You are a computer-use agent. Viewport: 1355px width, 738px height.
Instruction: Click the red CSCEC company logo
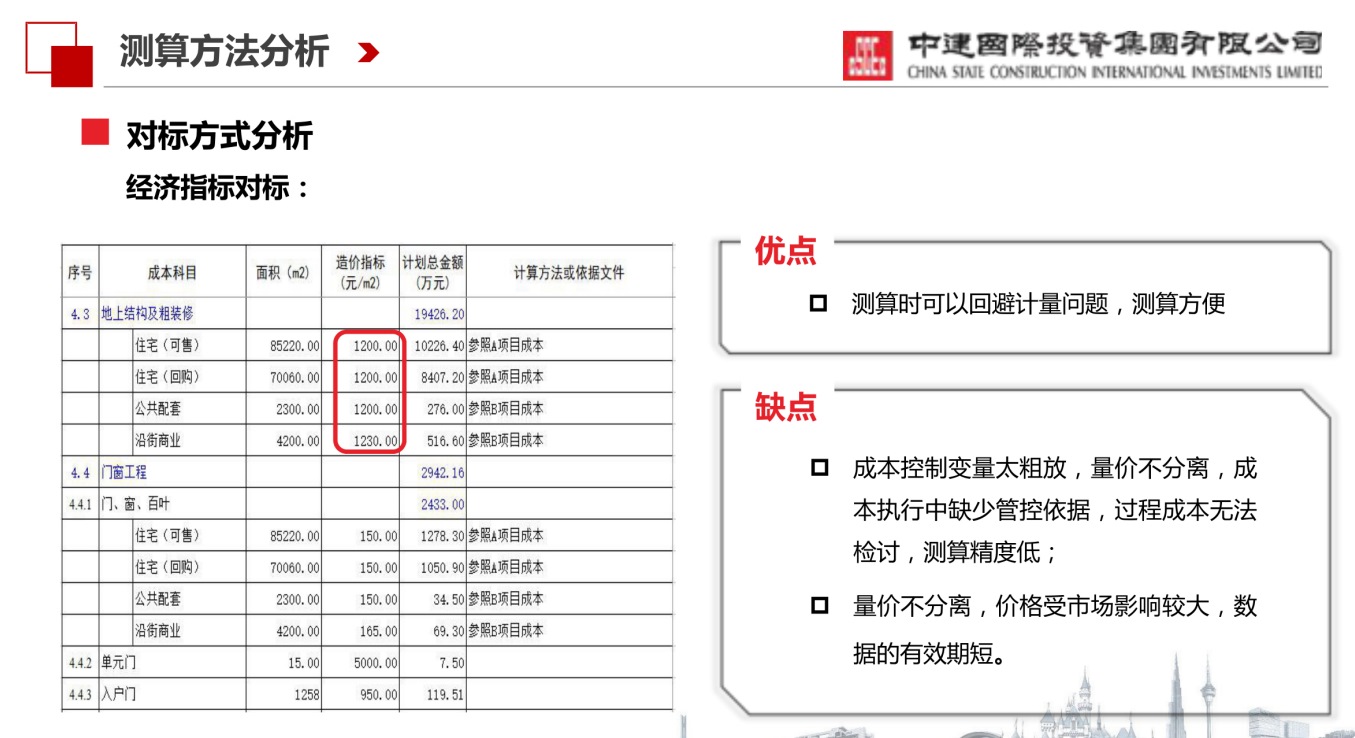coord(866,55)
